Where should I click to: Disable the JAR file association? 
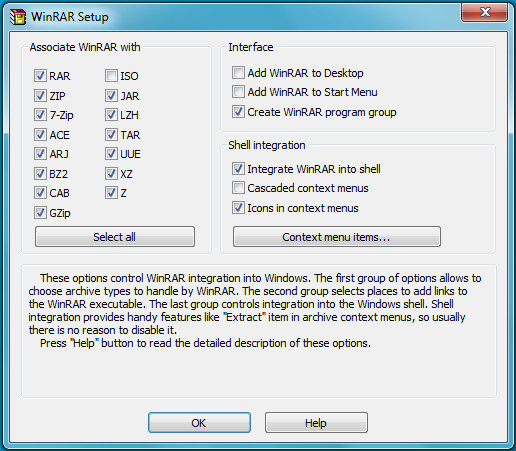(x=111, y=96)
